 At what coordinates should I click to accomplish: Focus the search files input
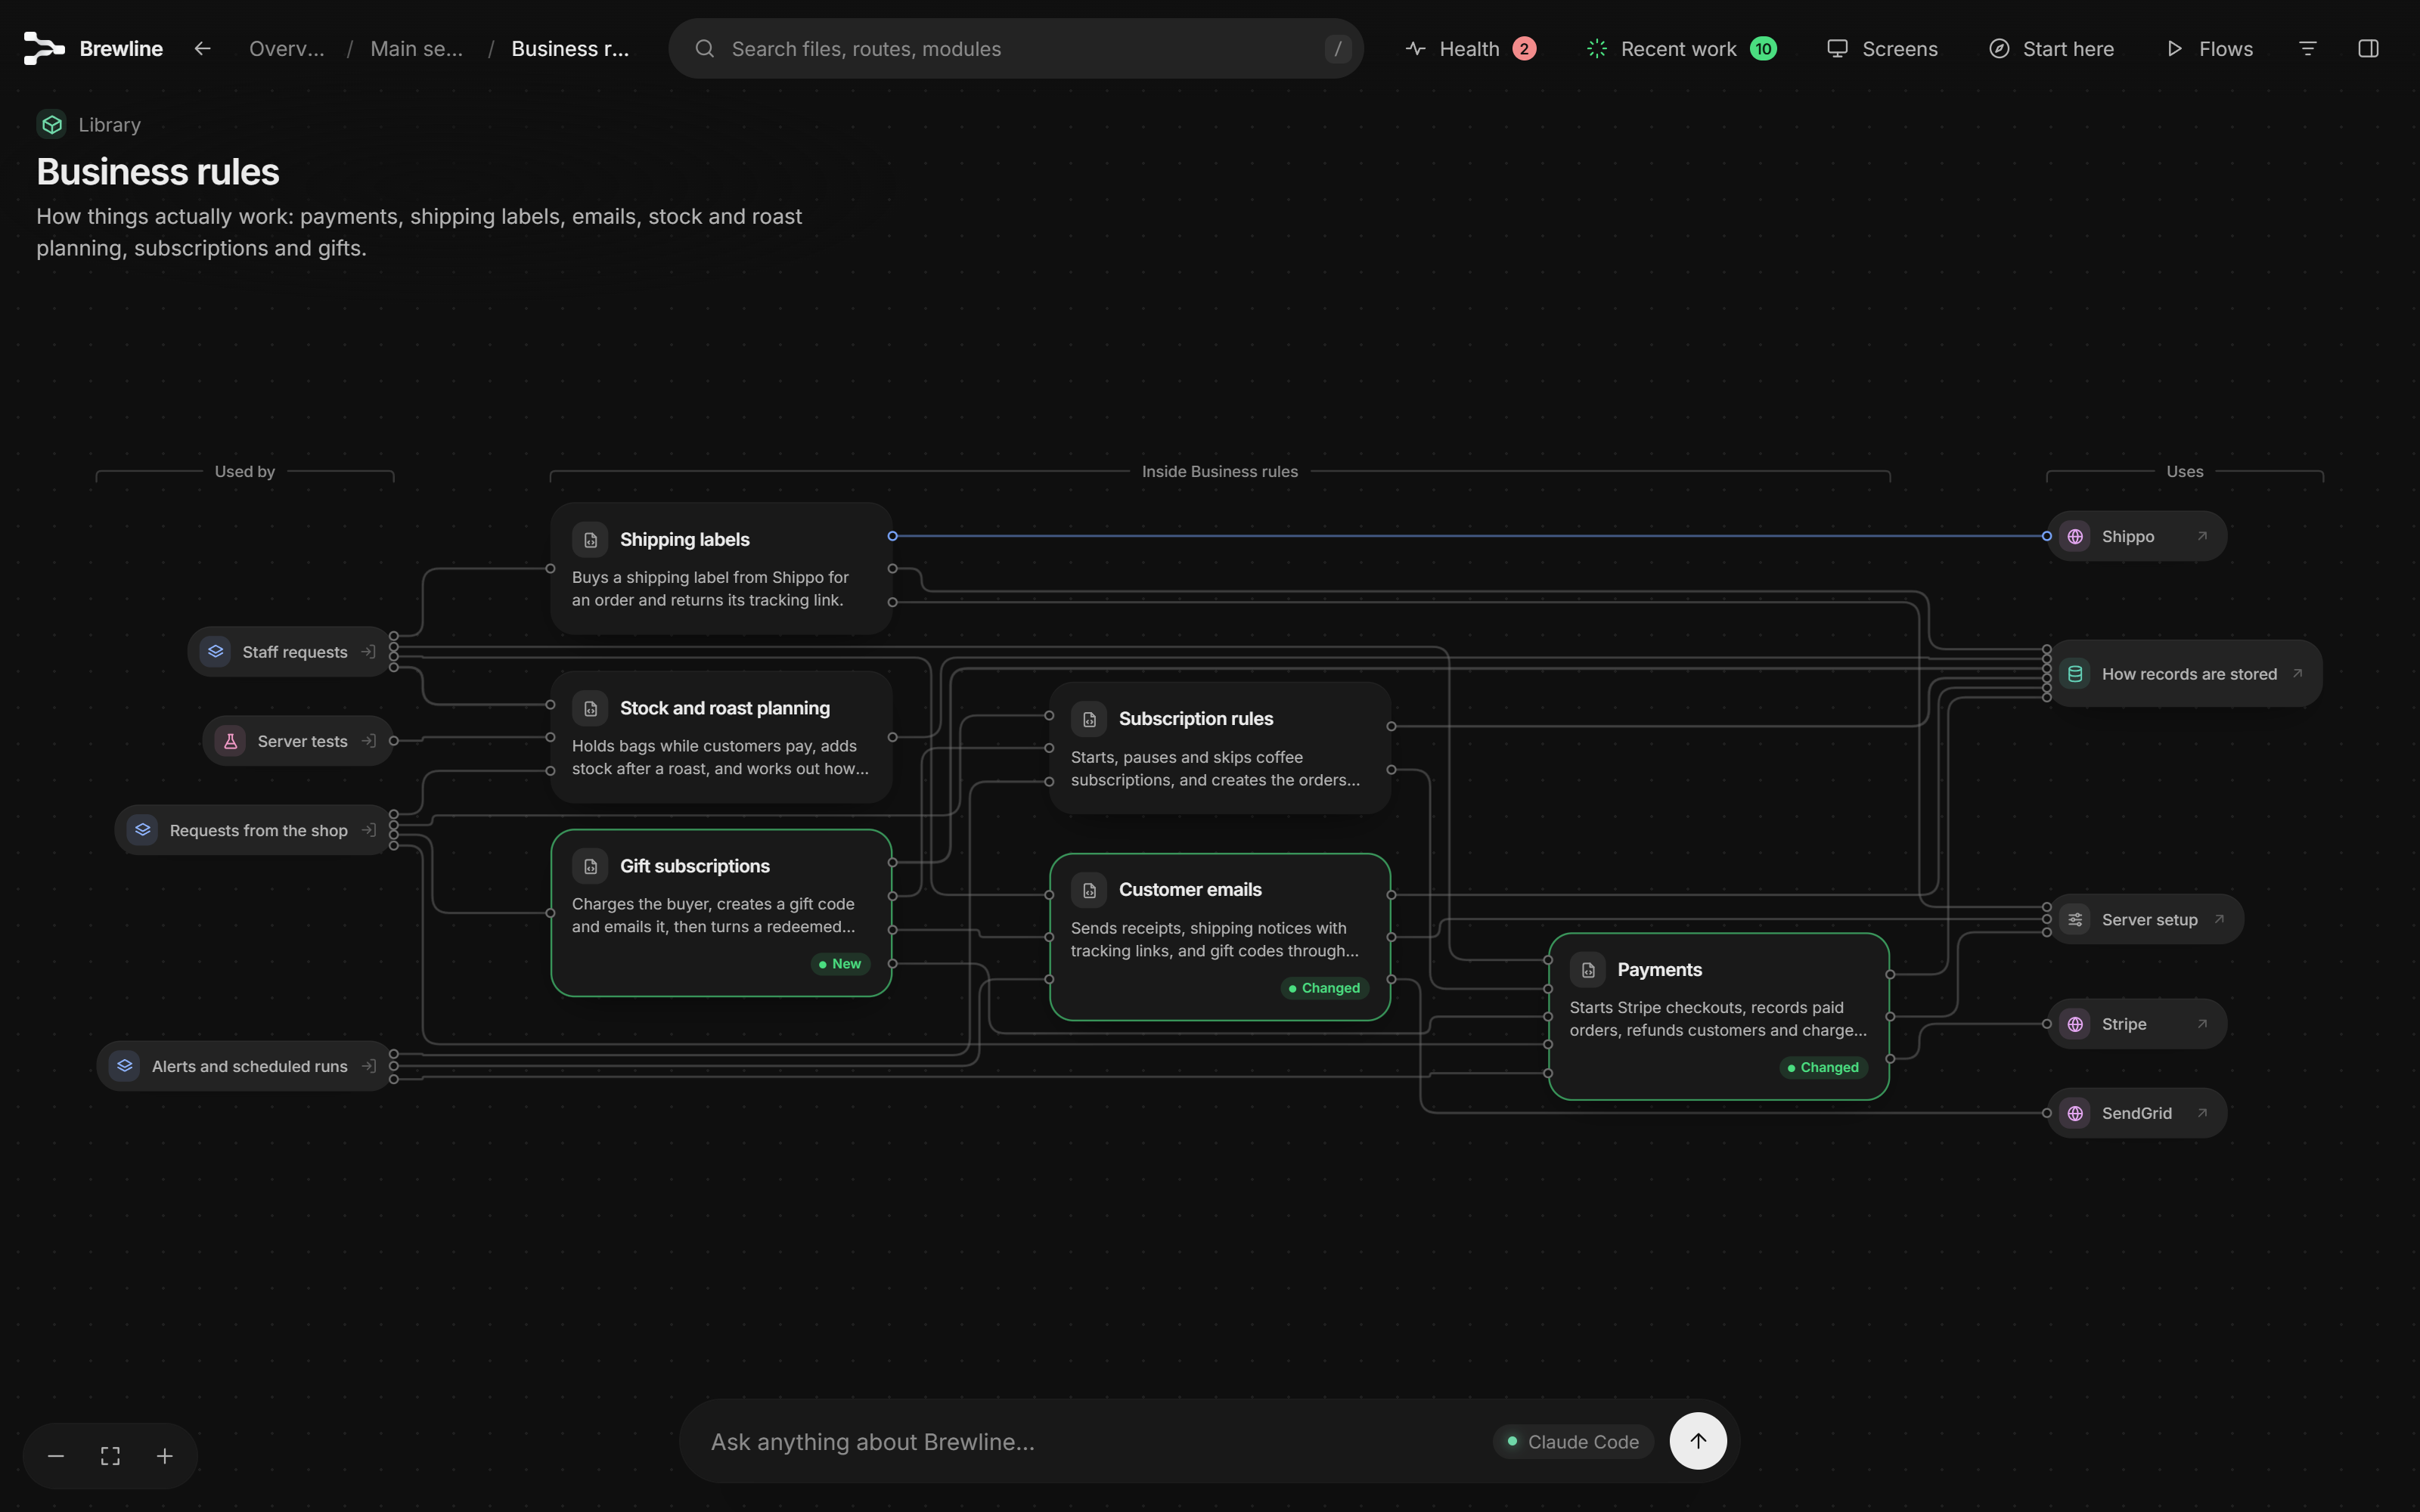tap(1016, 48)
